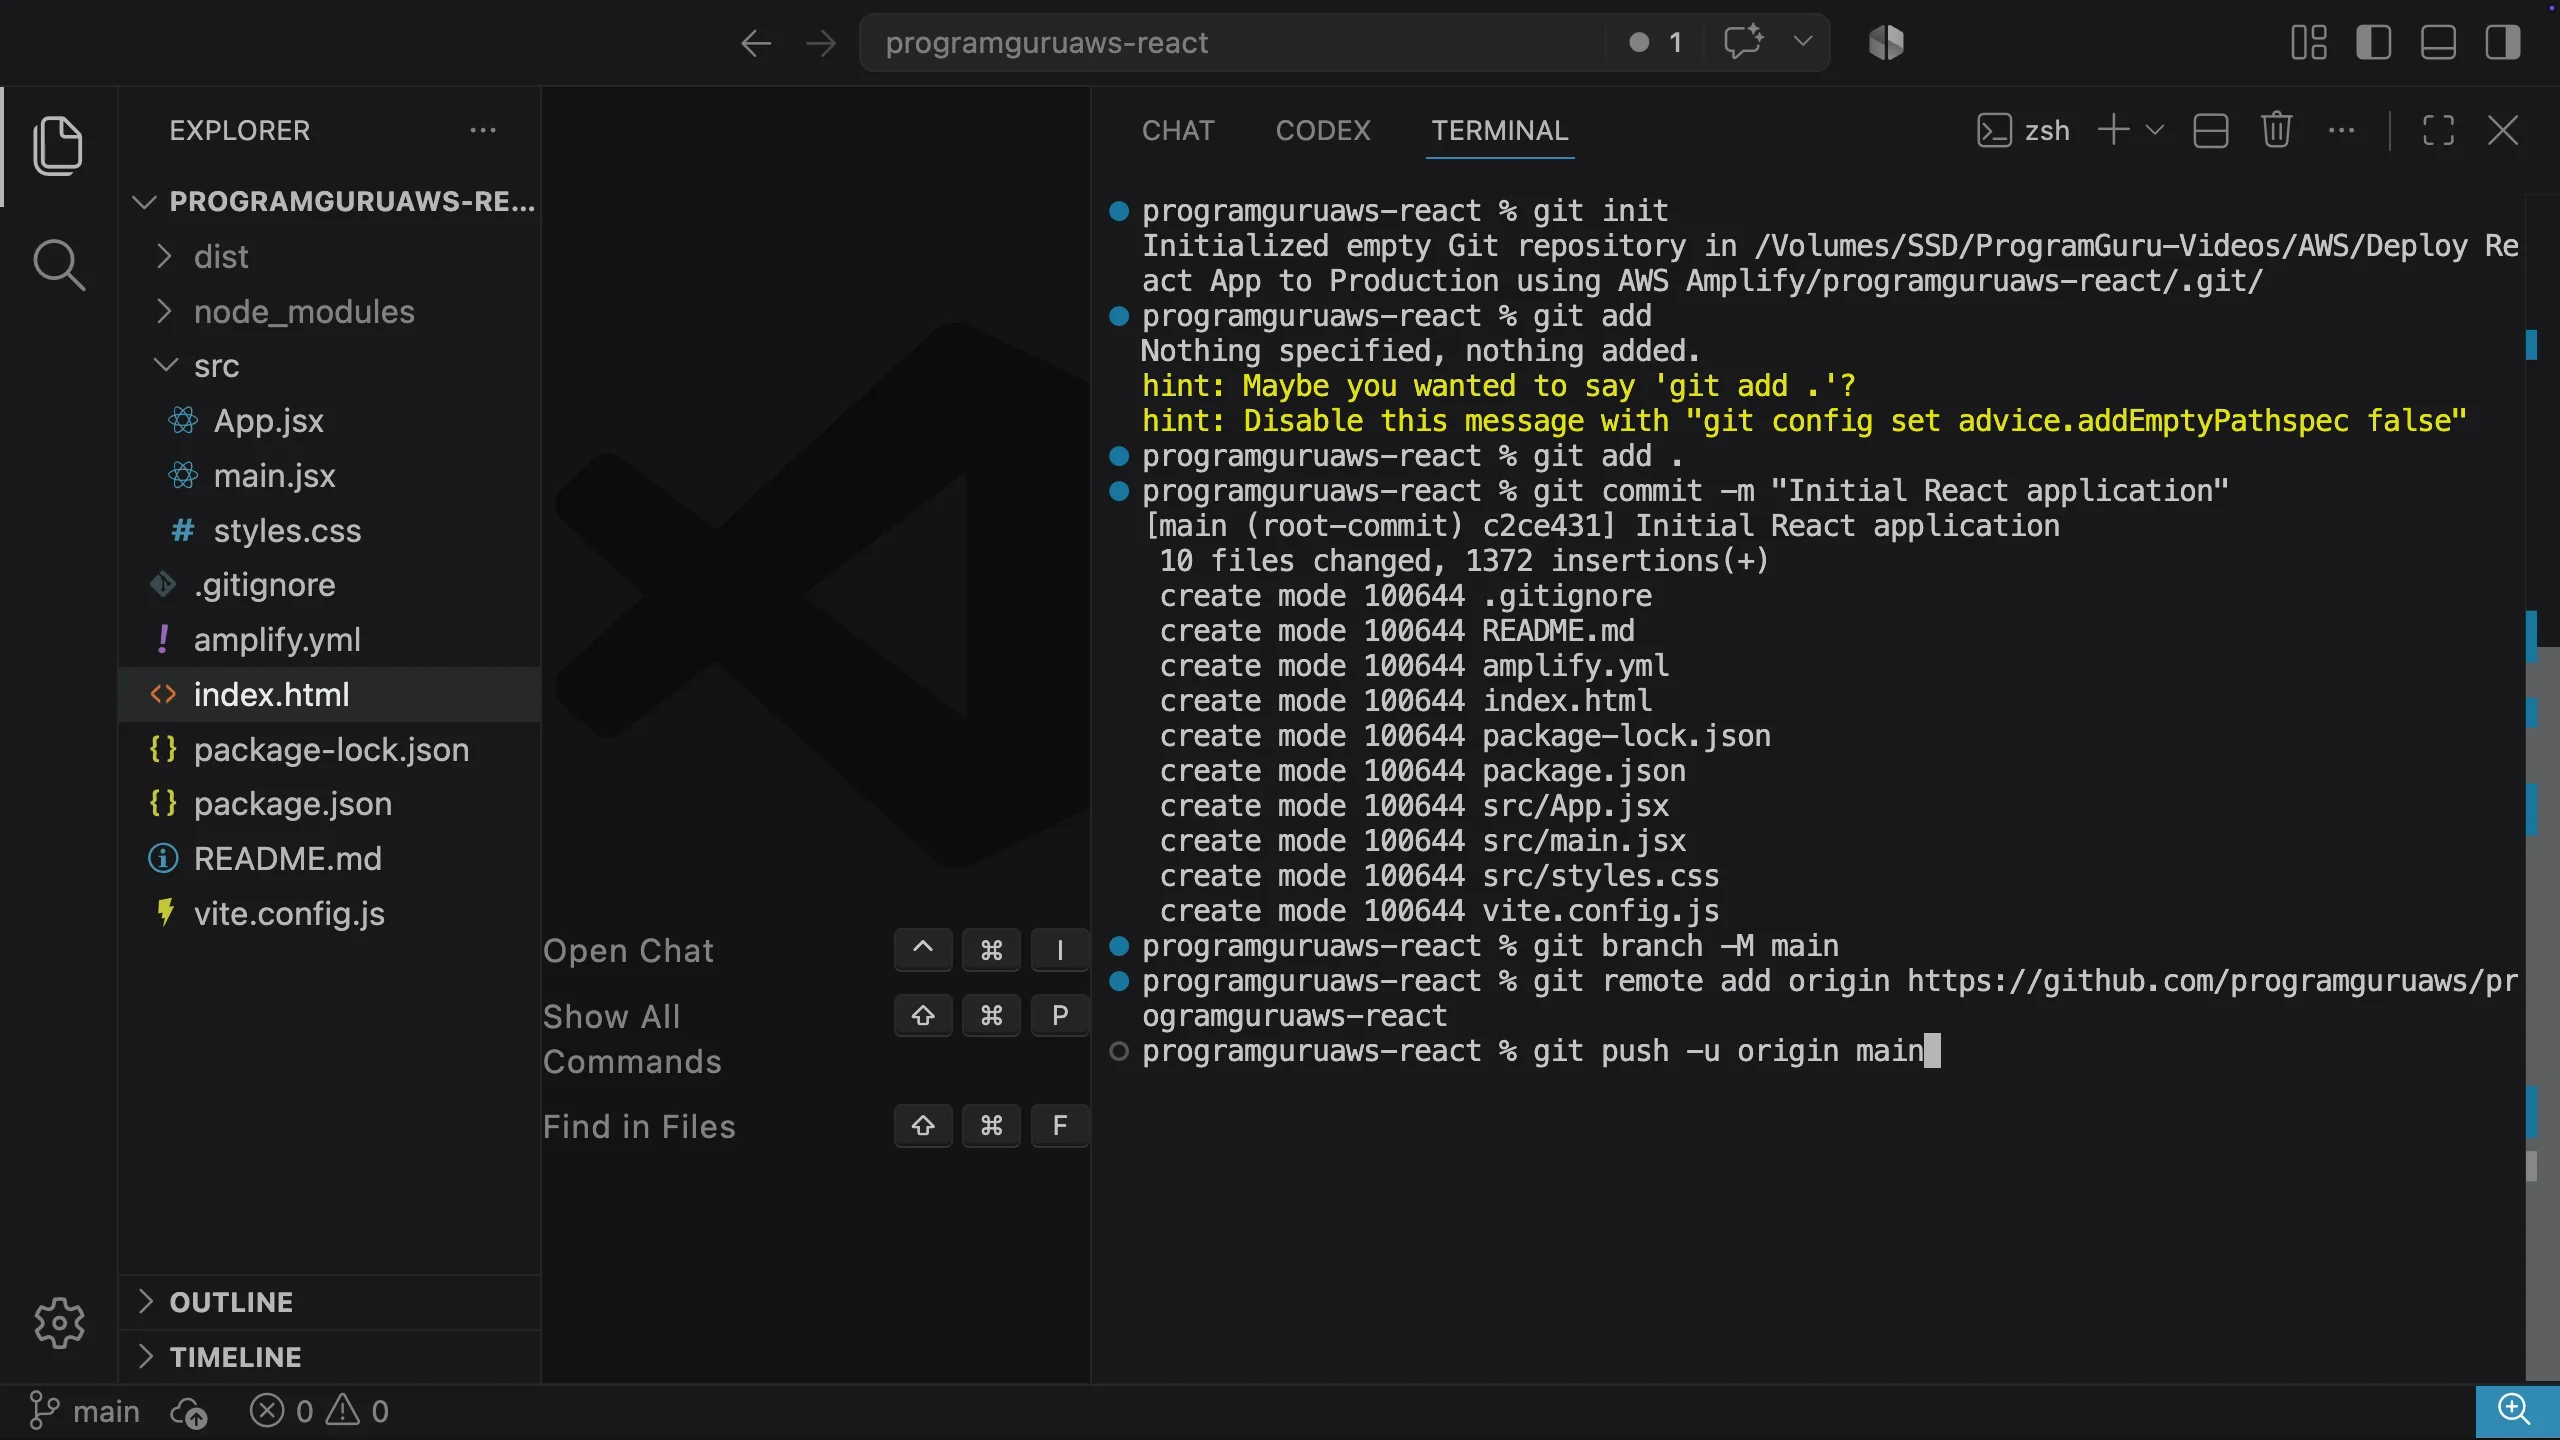The height and width of the screenshot is (1440, 2560).
Task: Click the EXPLORER header title
Action: pyautogui.click(x=240, y=130)
